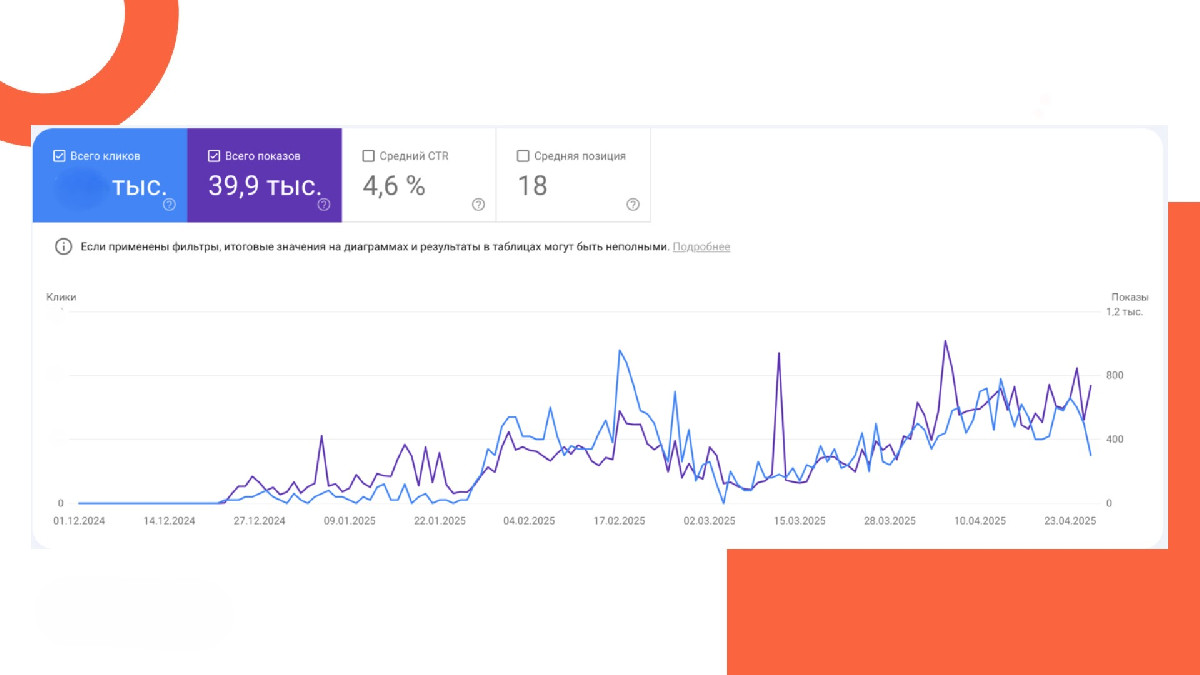Image resolution: width=1200 pixels, height=675 pixels.
Task: Enable the Средняя позиция checkbox
Action: 523,156
